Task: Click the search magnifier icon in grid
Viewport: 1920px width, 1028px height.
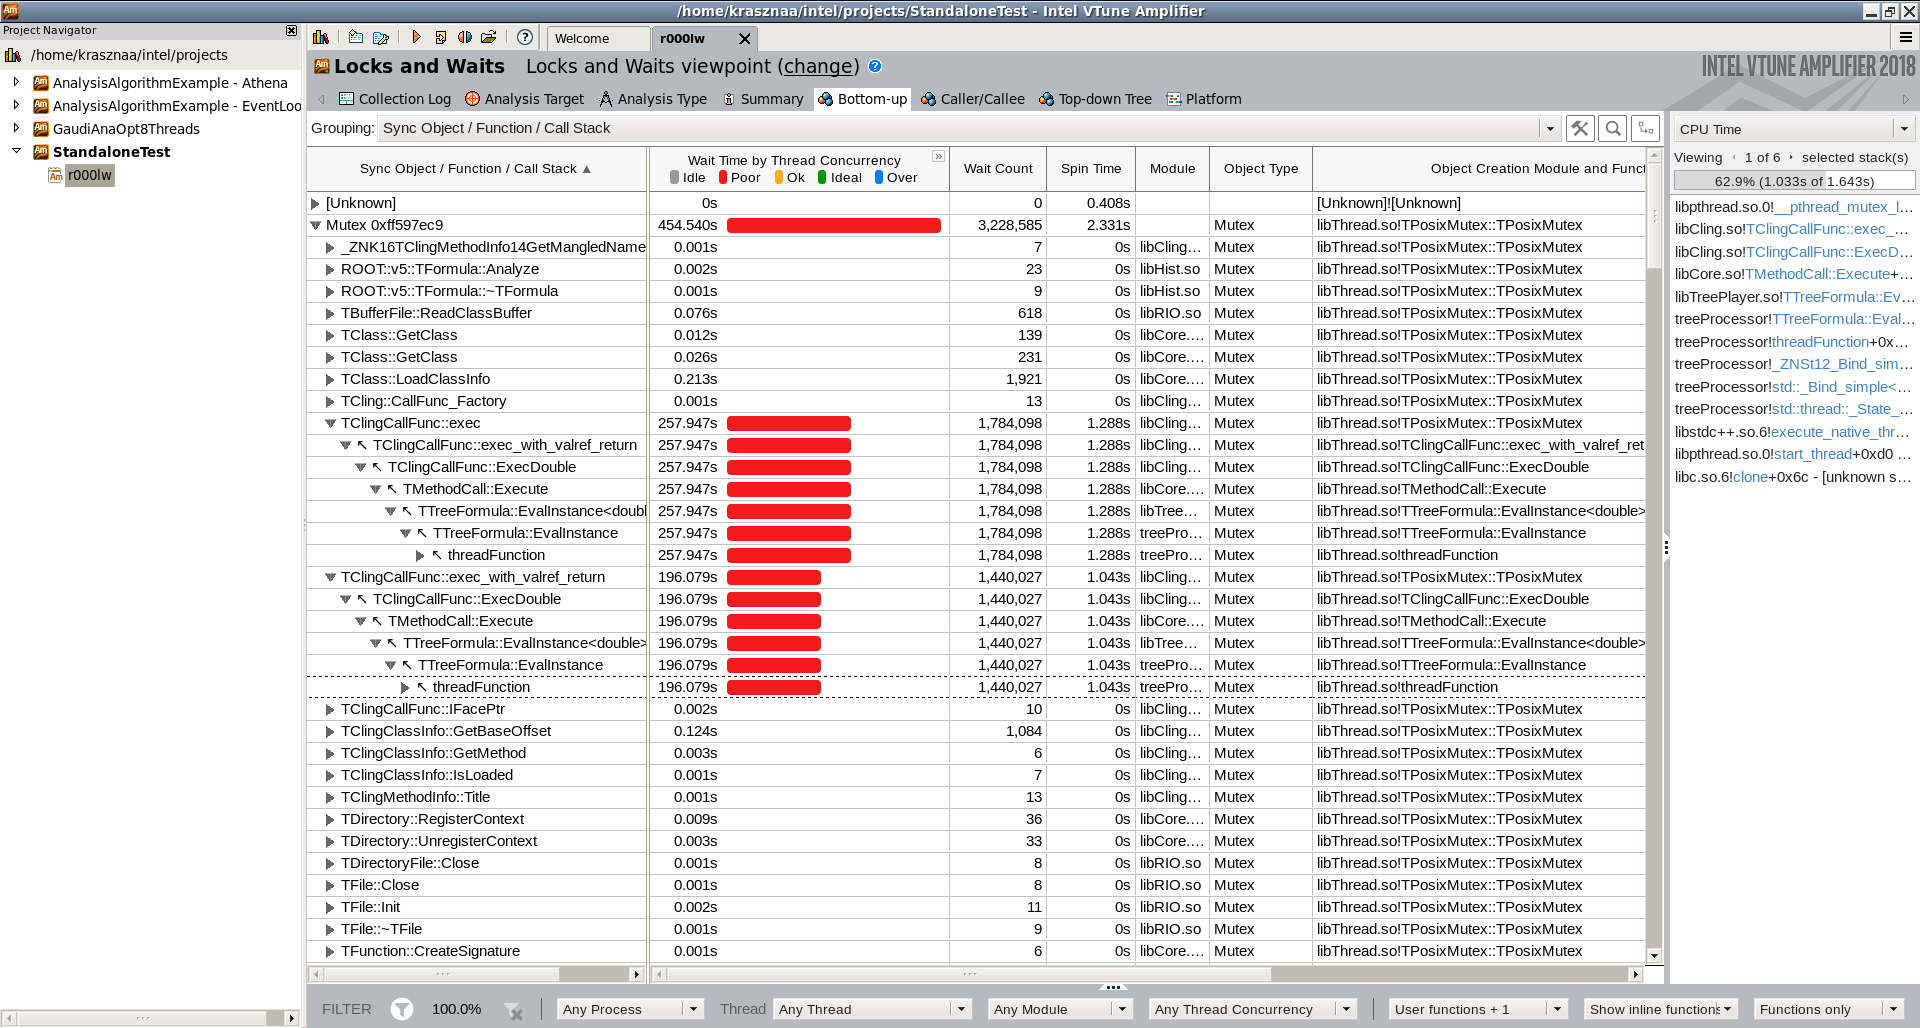Action: pos(1613,128)
